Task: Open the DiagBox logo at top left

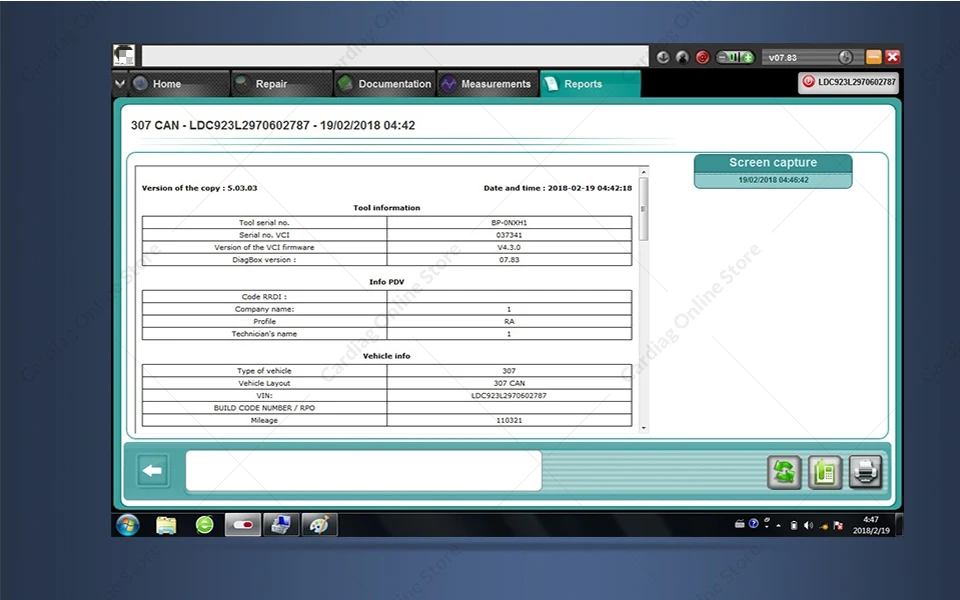Action: coord(124,55)
